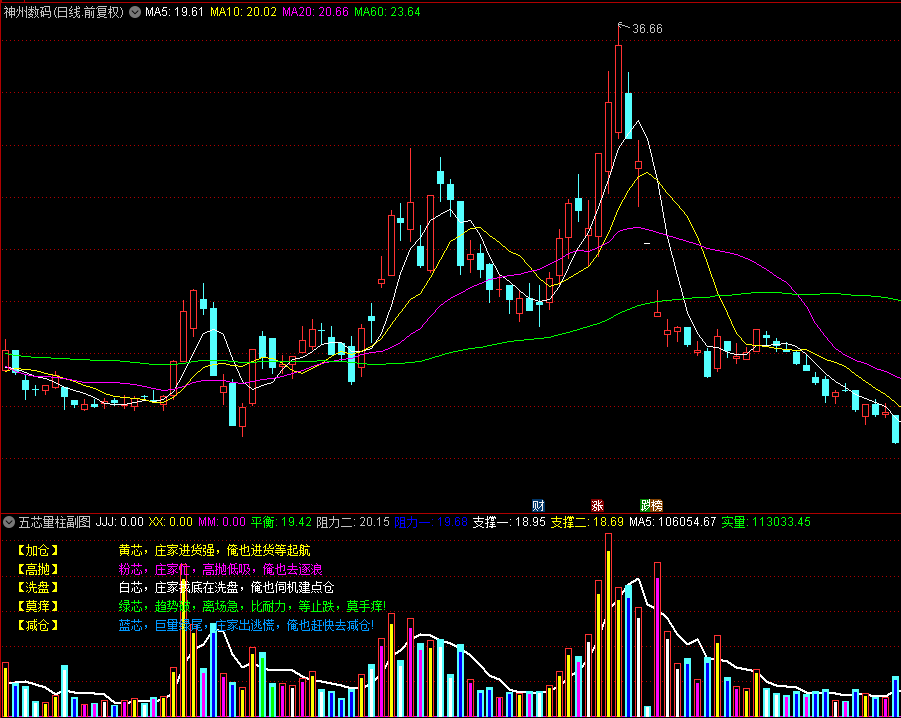Click the magenta MA20: 20.66 label
901x718 pixels.
(315, 12)
